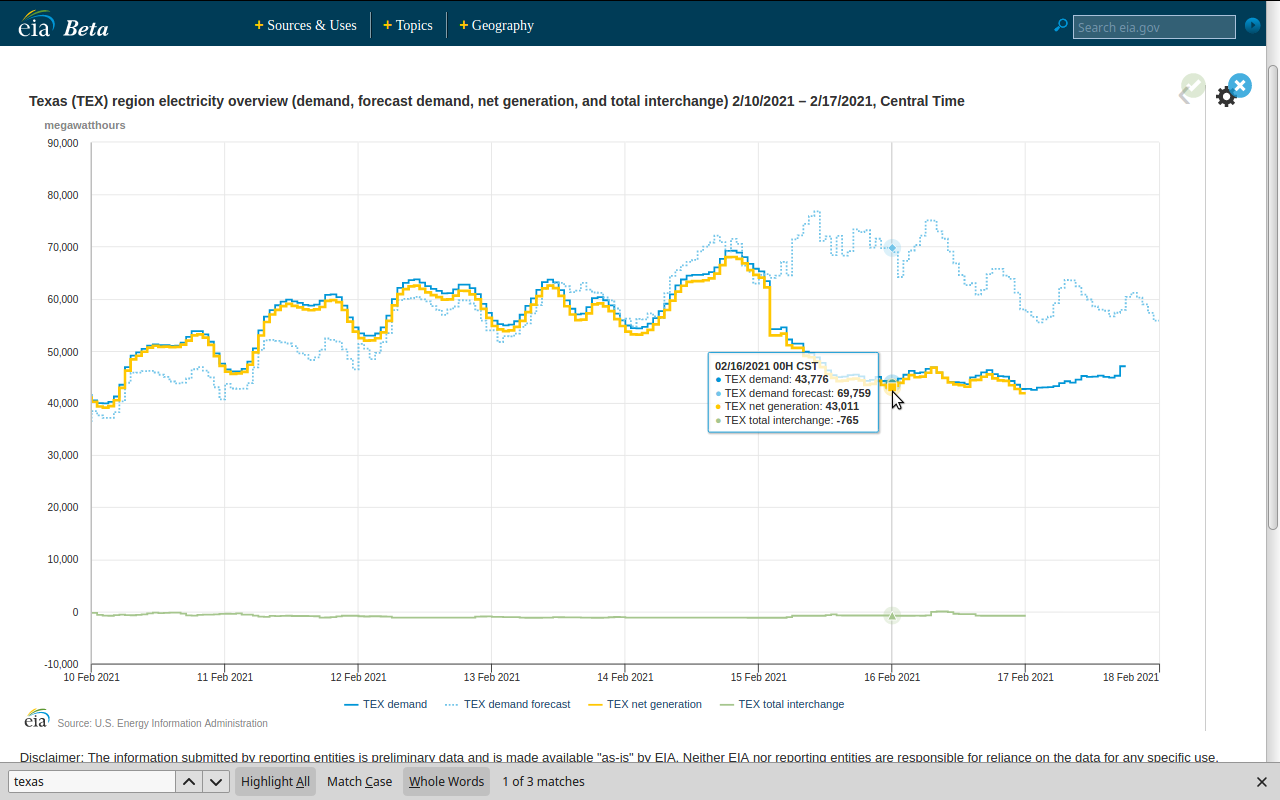Click the chart title text

tap(497, 101)
